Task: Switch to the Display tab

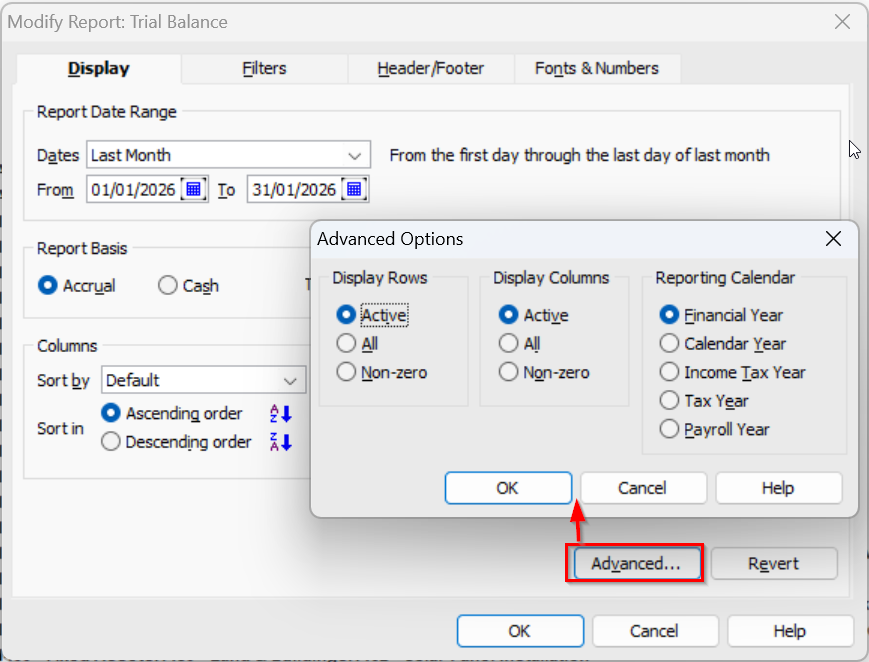Action: pos(99,69)
